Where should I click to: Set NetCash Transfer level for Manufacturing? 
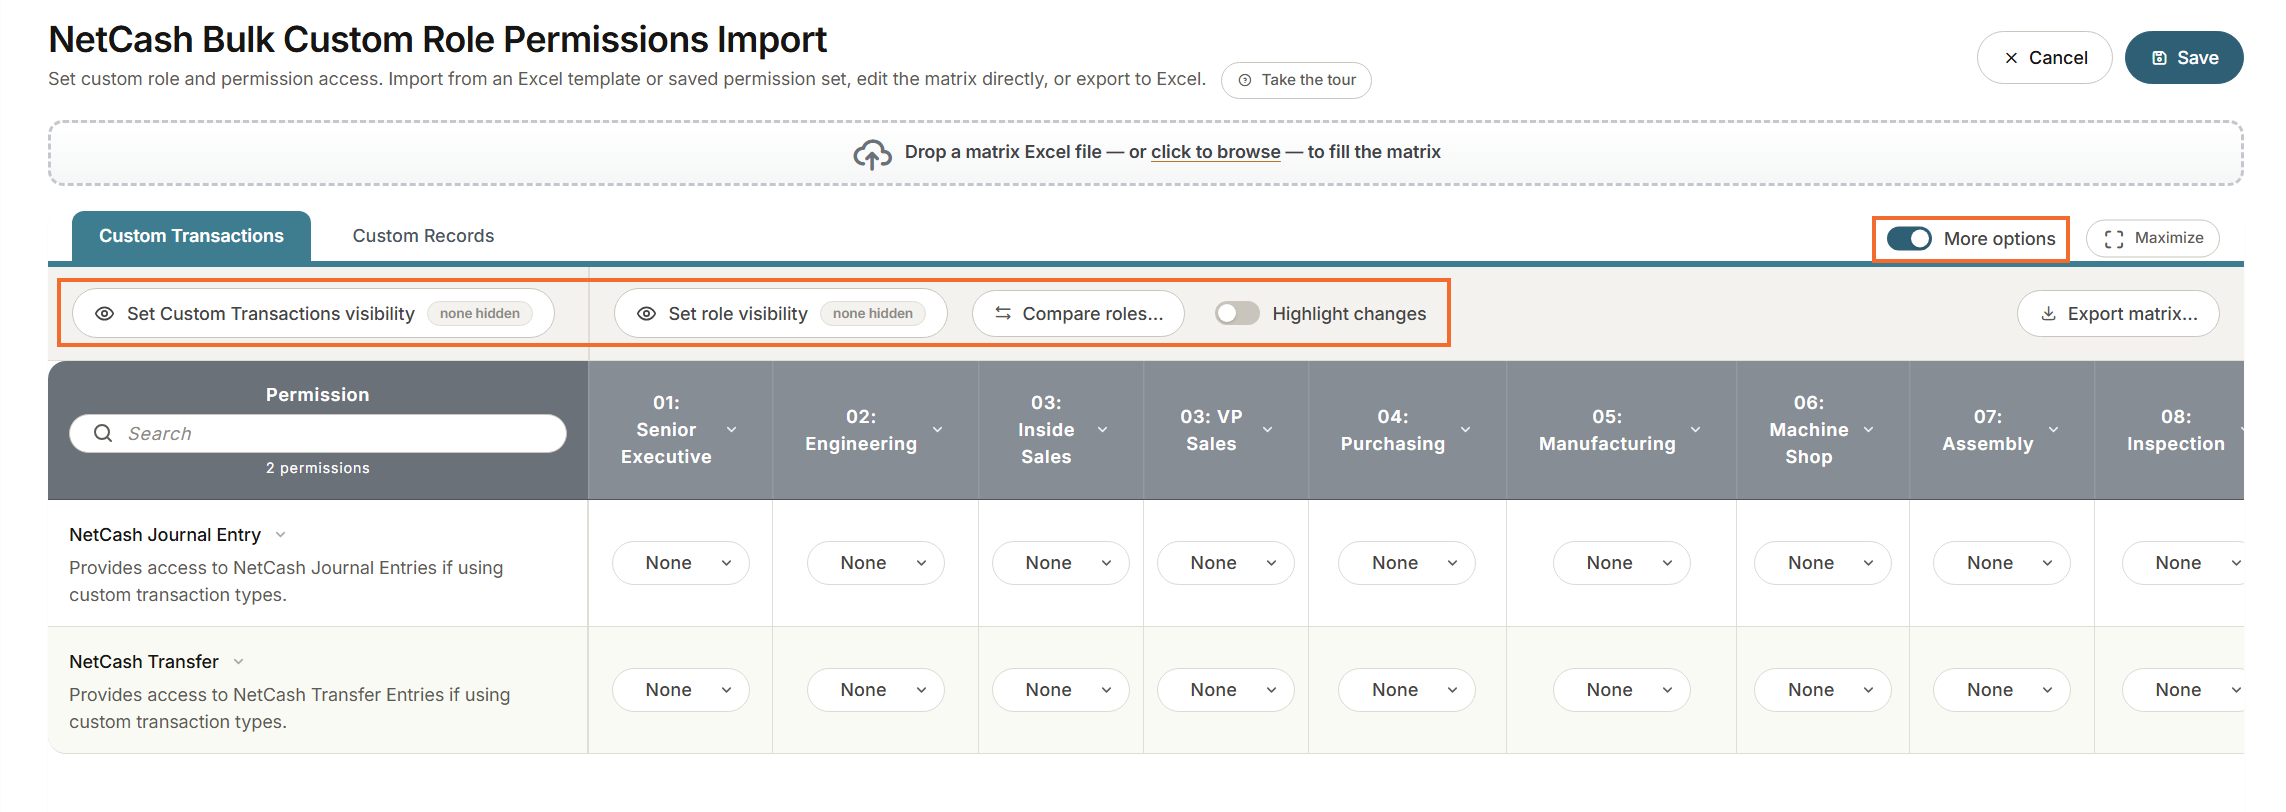1622,690
